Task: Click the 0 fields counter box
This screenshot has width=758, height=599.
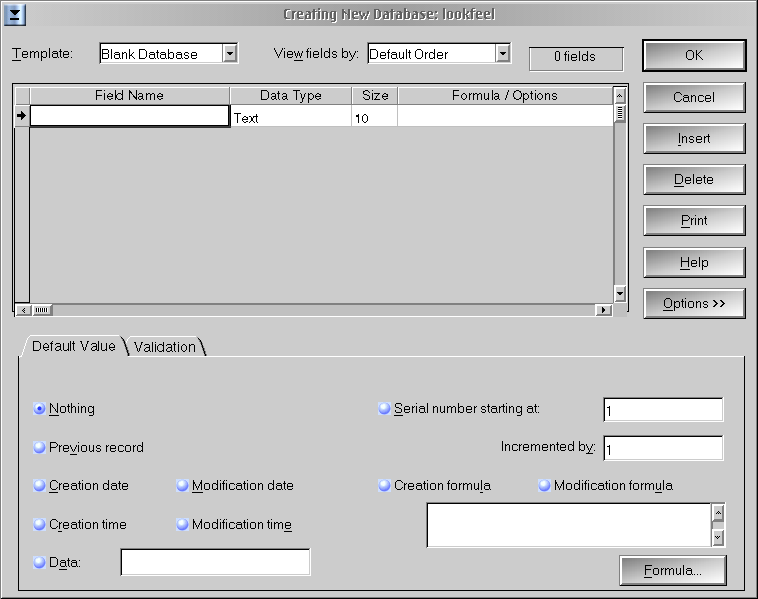Action: pos(575,57)
